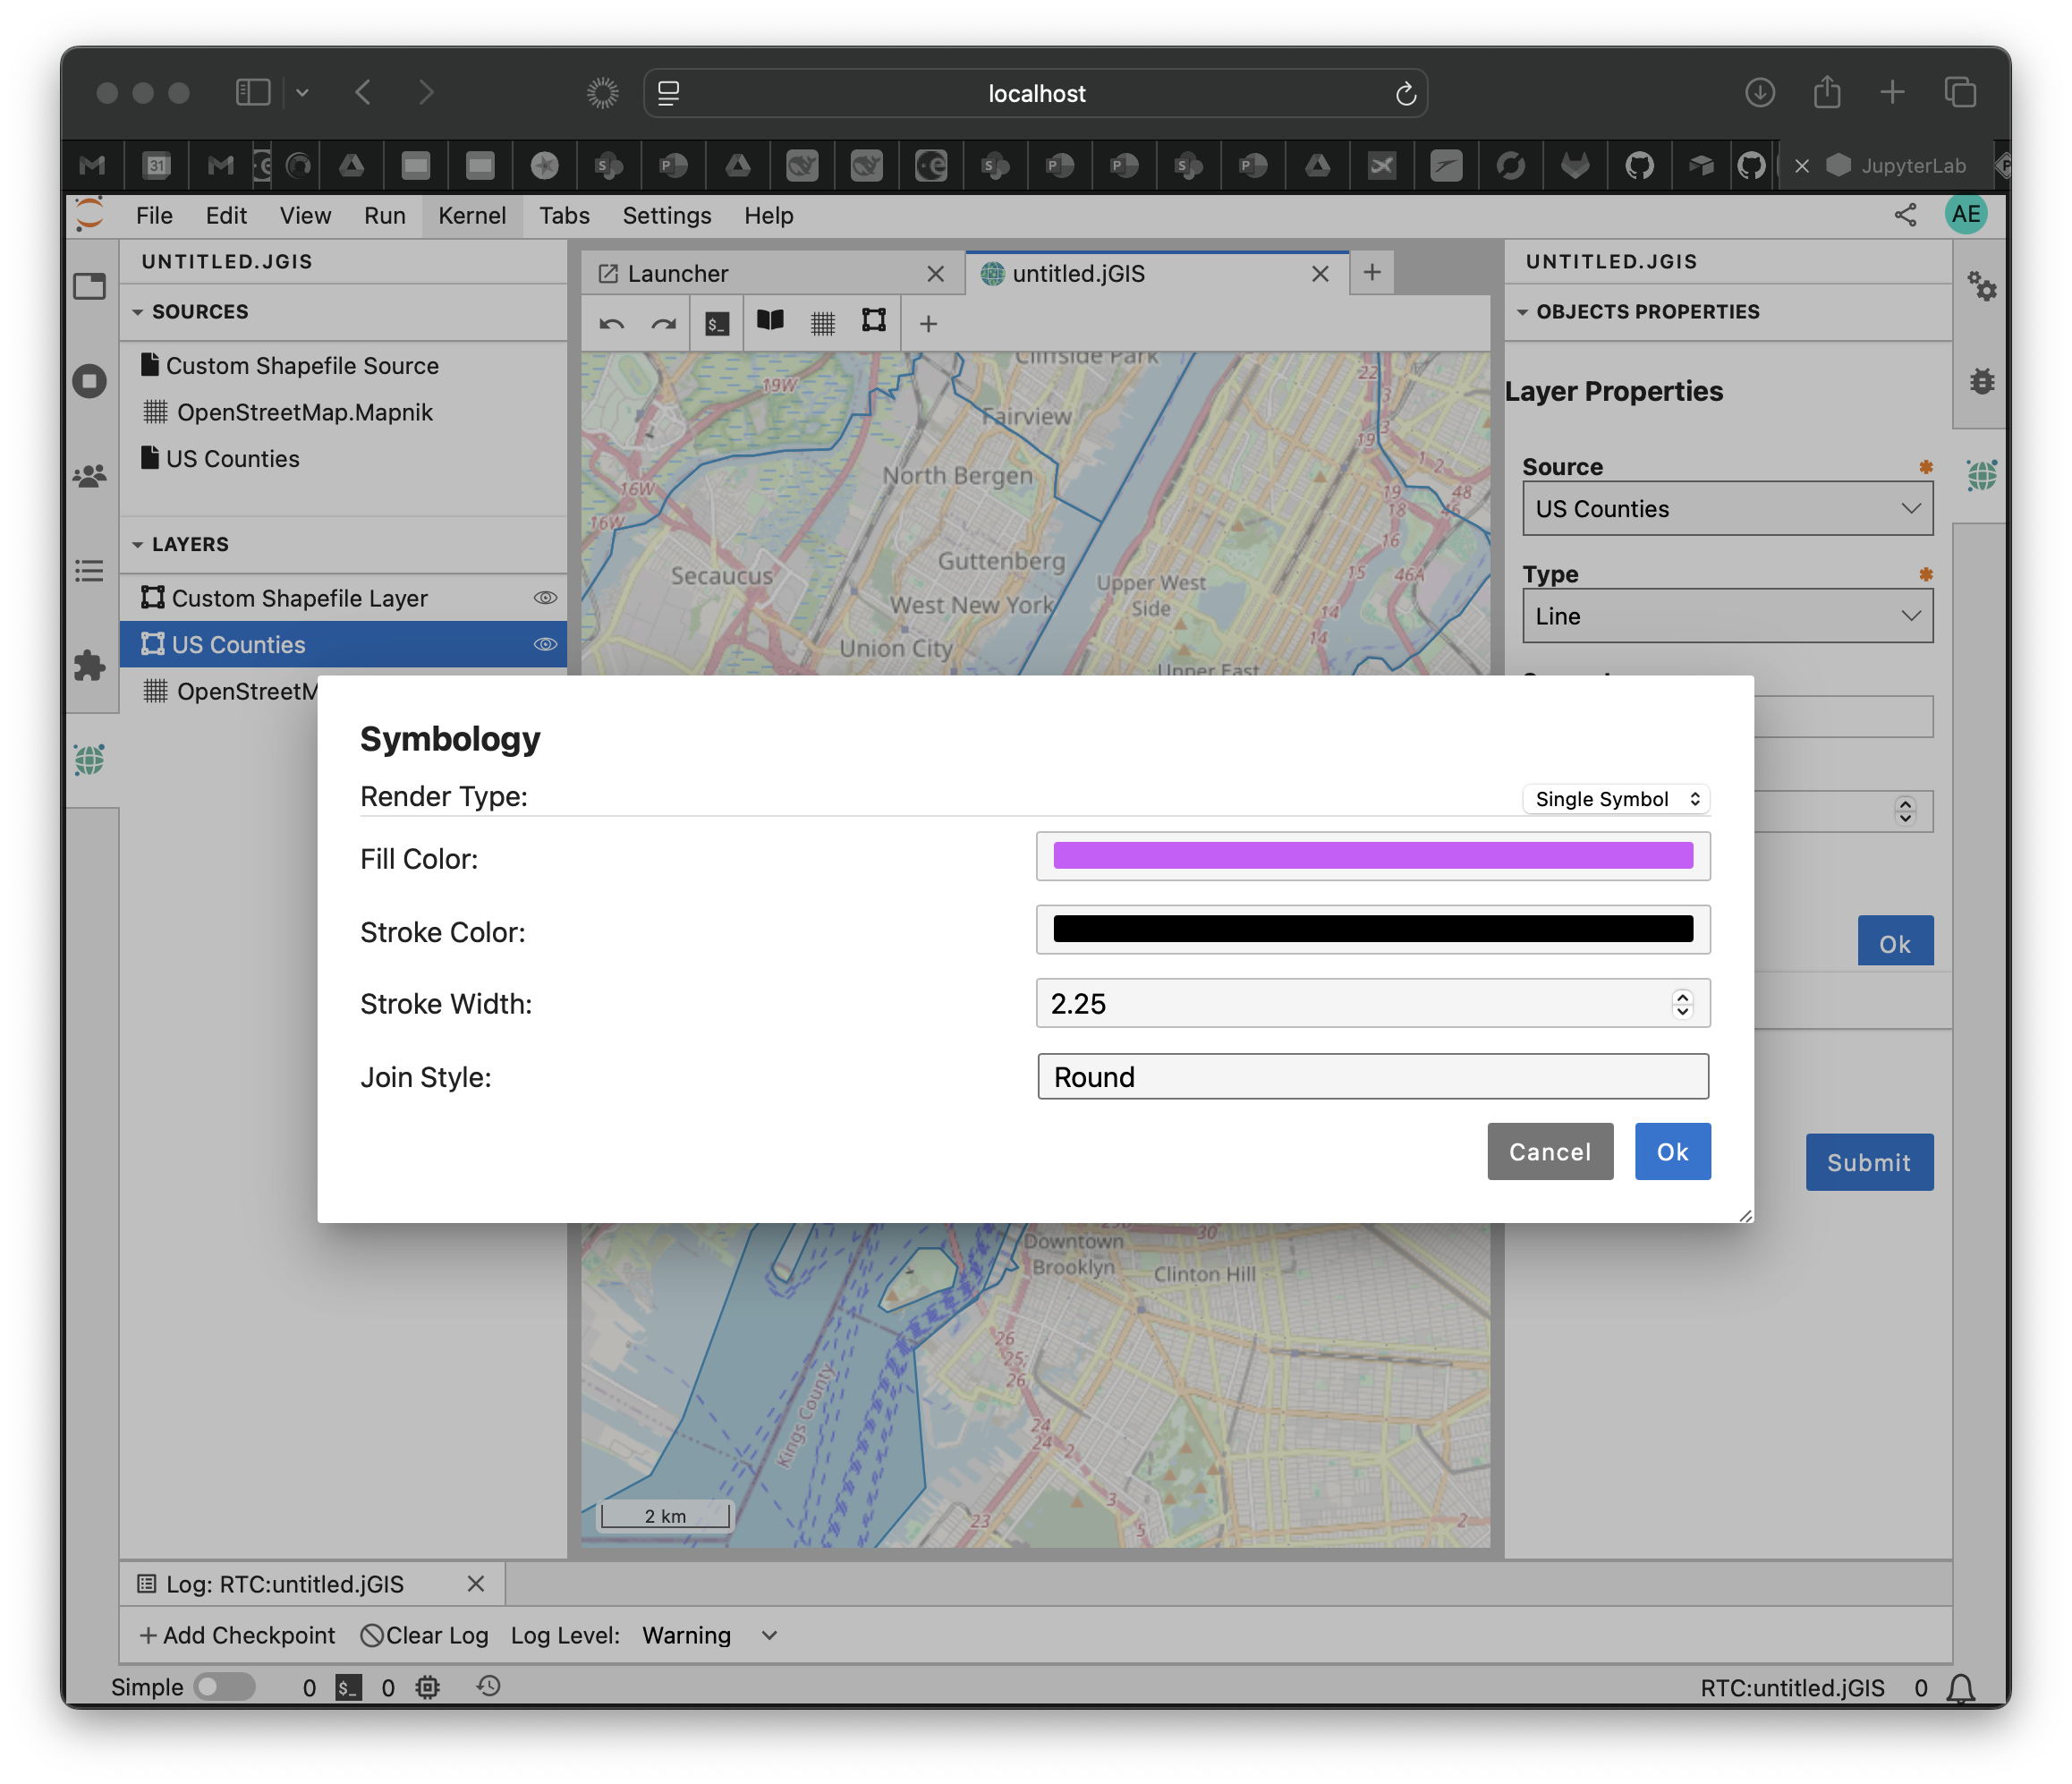
Task: Toggle the Simple mode switch
Action: click(224, 1687)
